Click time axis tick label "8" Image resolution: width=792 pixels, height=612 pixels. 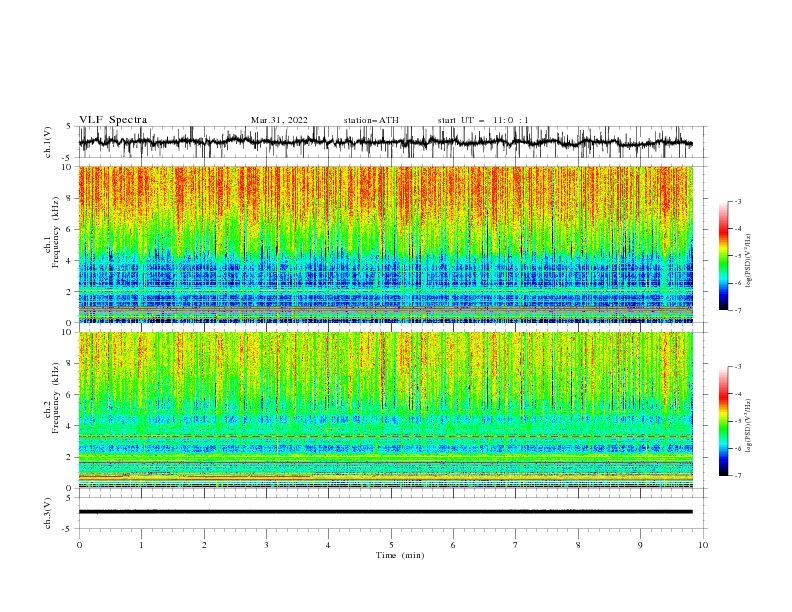[578, 545]
